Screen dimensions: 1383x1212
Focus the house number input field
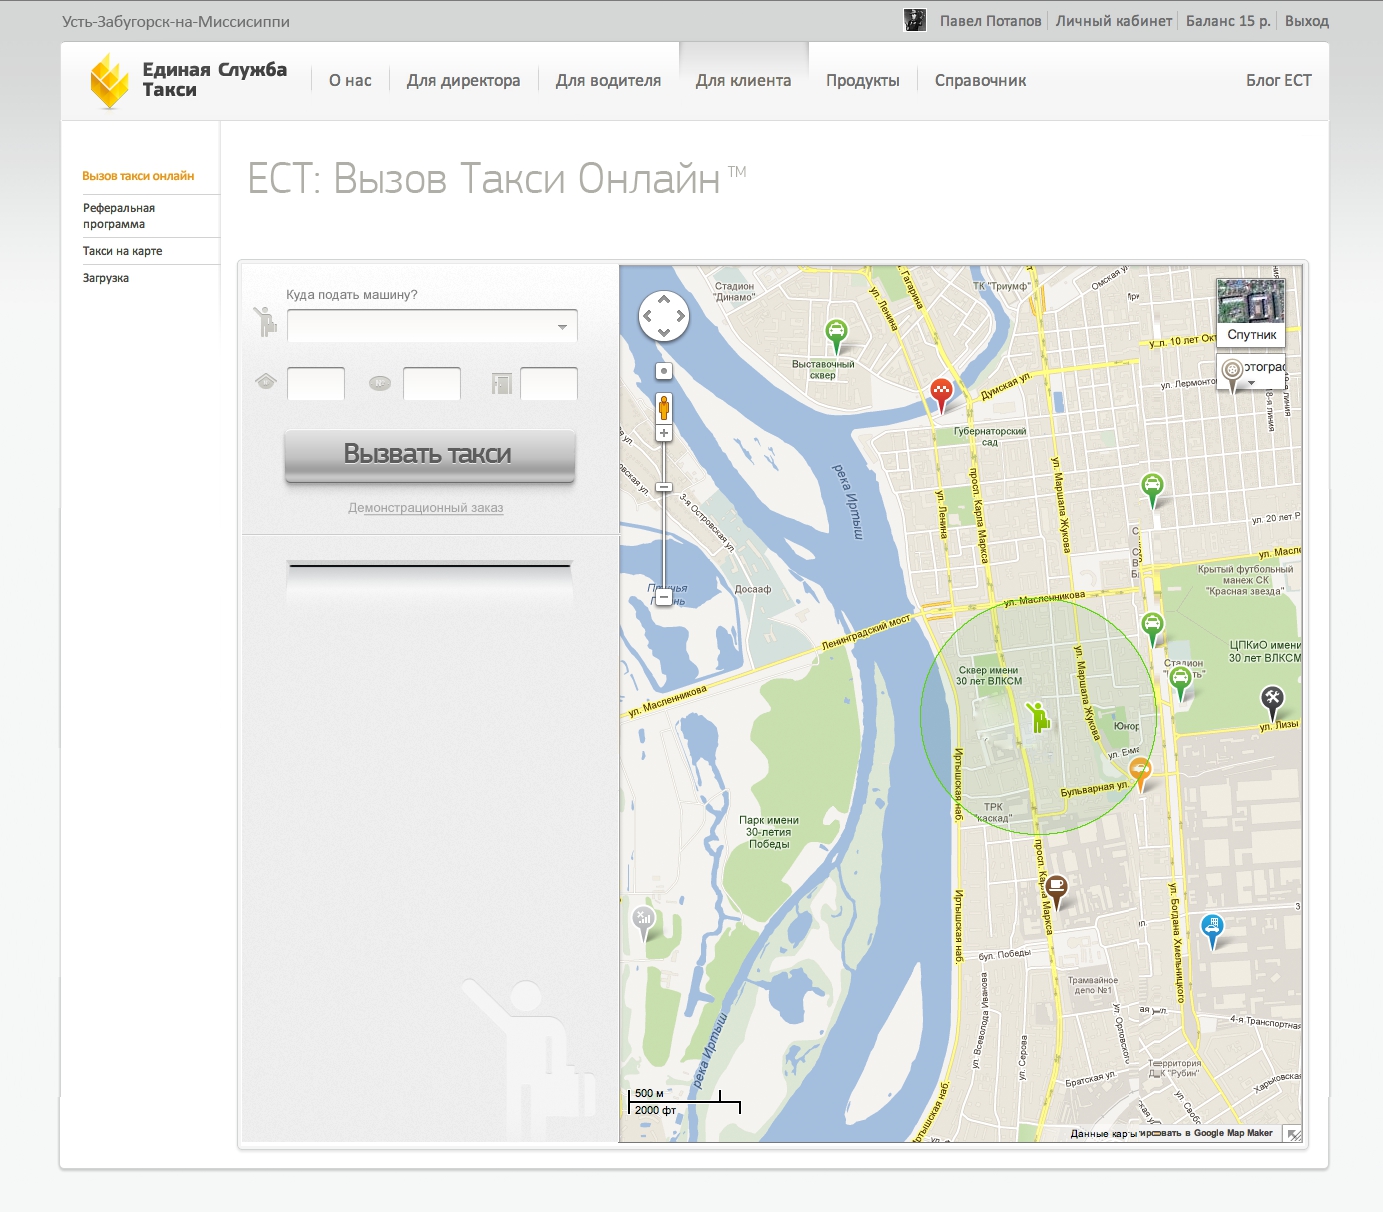pyautogui.click(x=316, y=384)
